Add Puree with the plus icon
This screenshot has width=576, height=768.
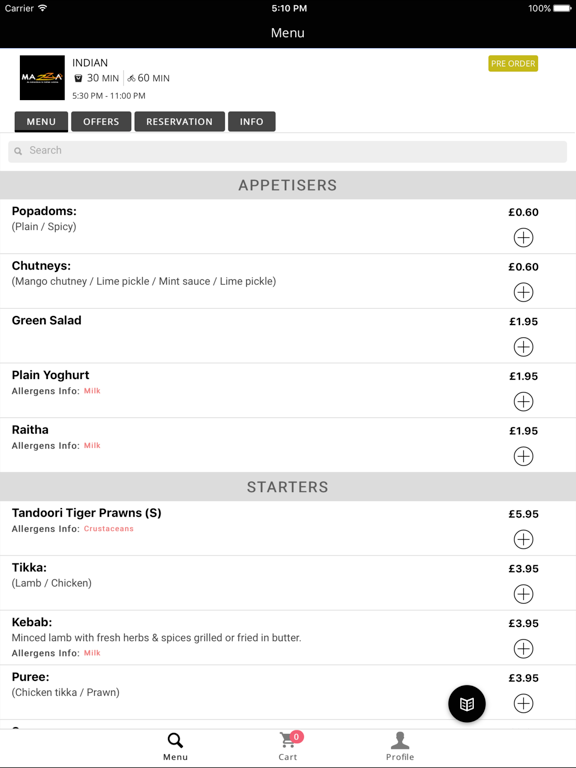pos(523,703)
